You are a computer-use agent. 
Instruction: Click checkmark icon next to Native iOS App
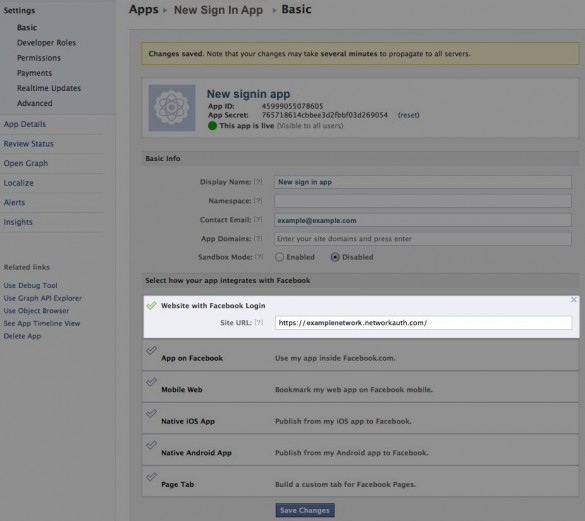151,414
